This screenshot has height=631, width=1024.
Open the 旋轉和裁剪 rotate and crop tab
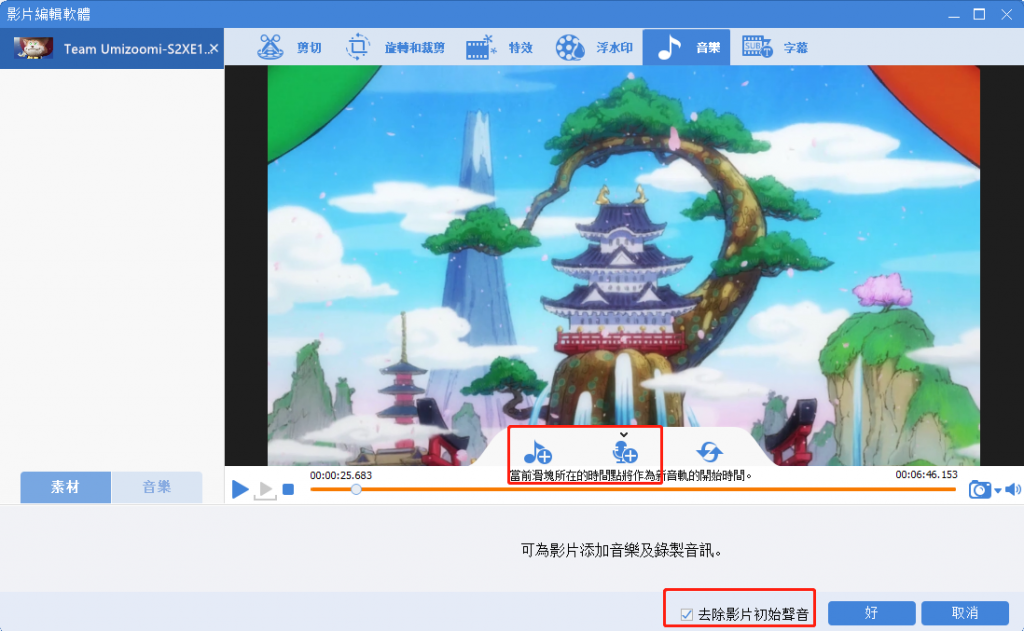tap(395, 48)
